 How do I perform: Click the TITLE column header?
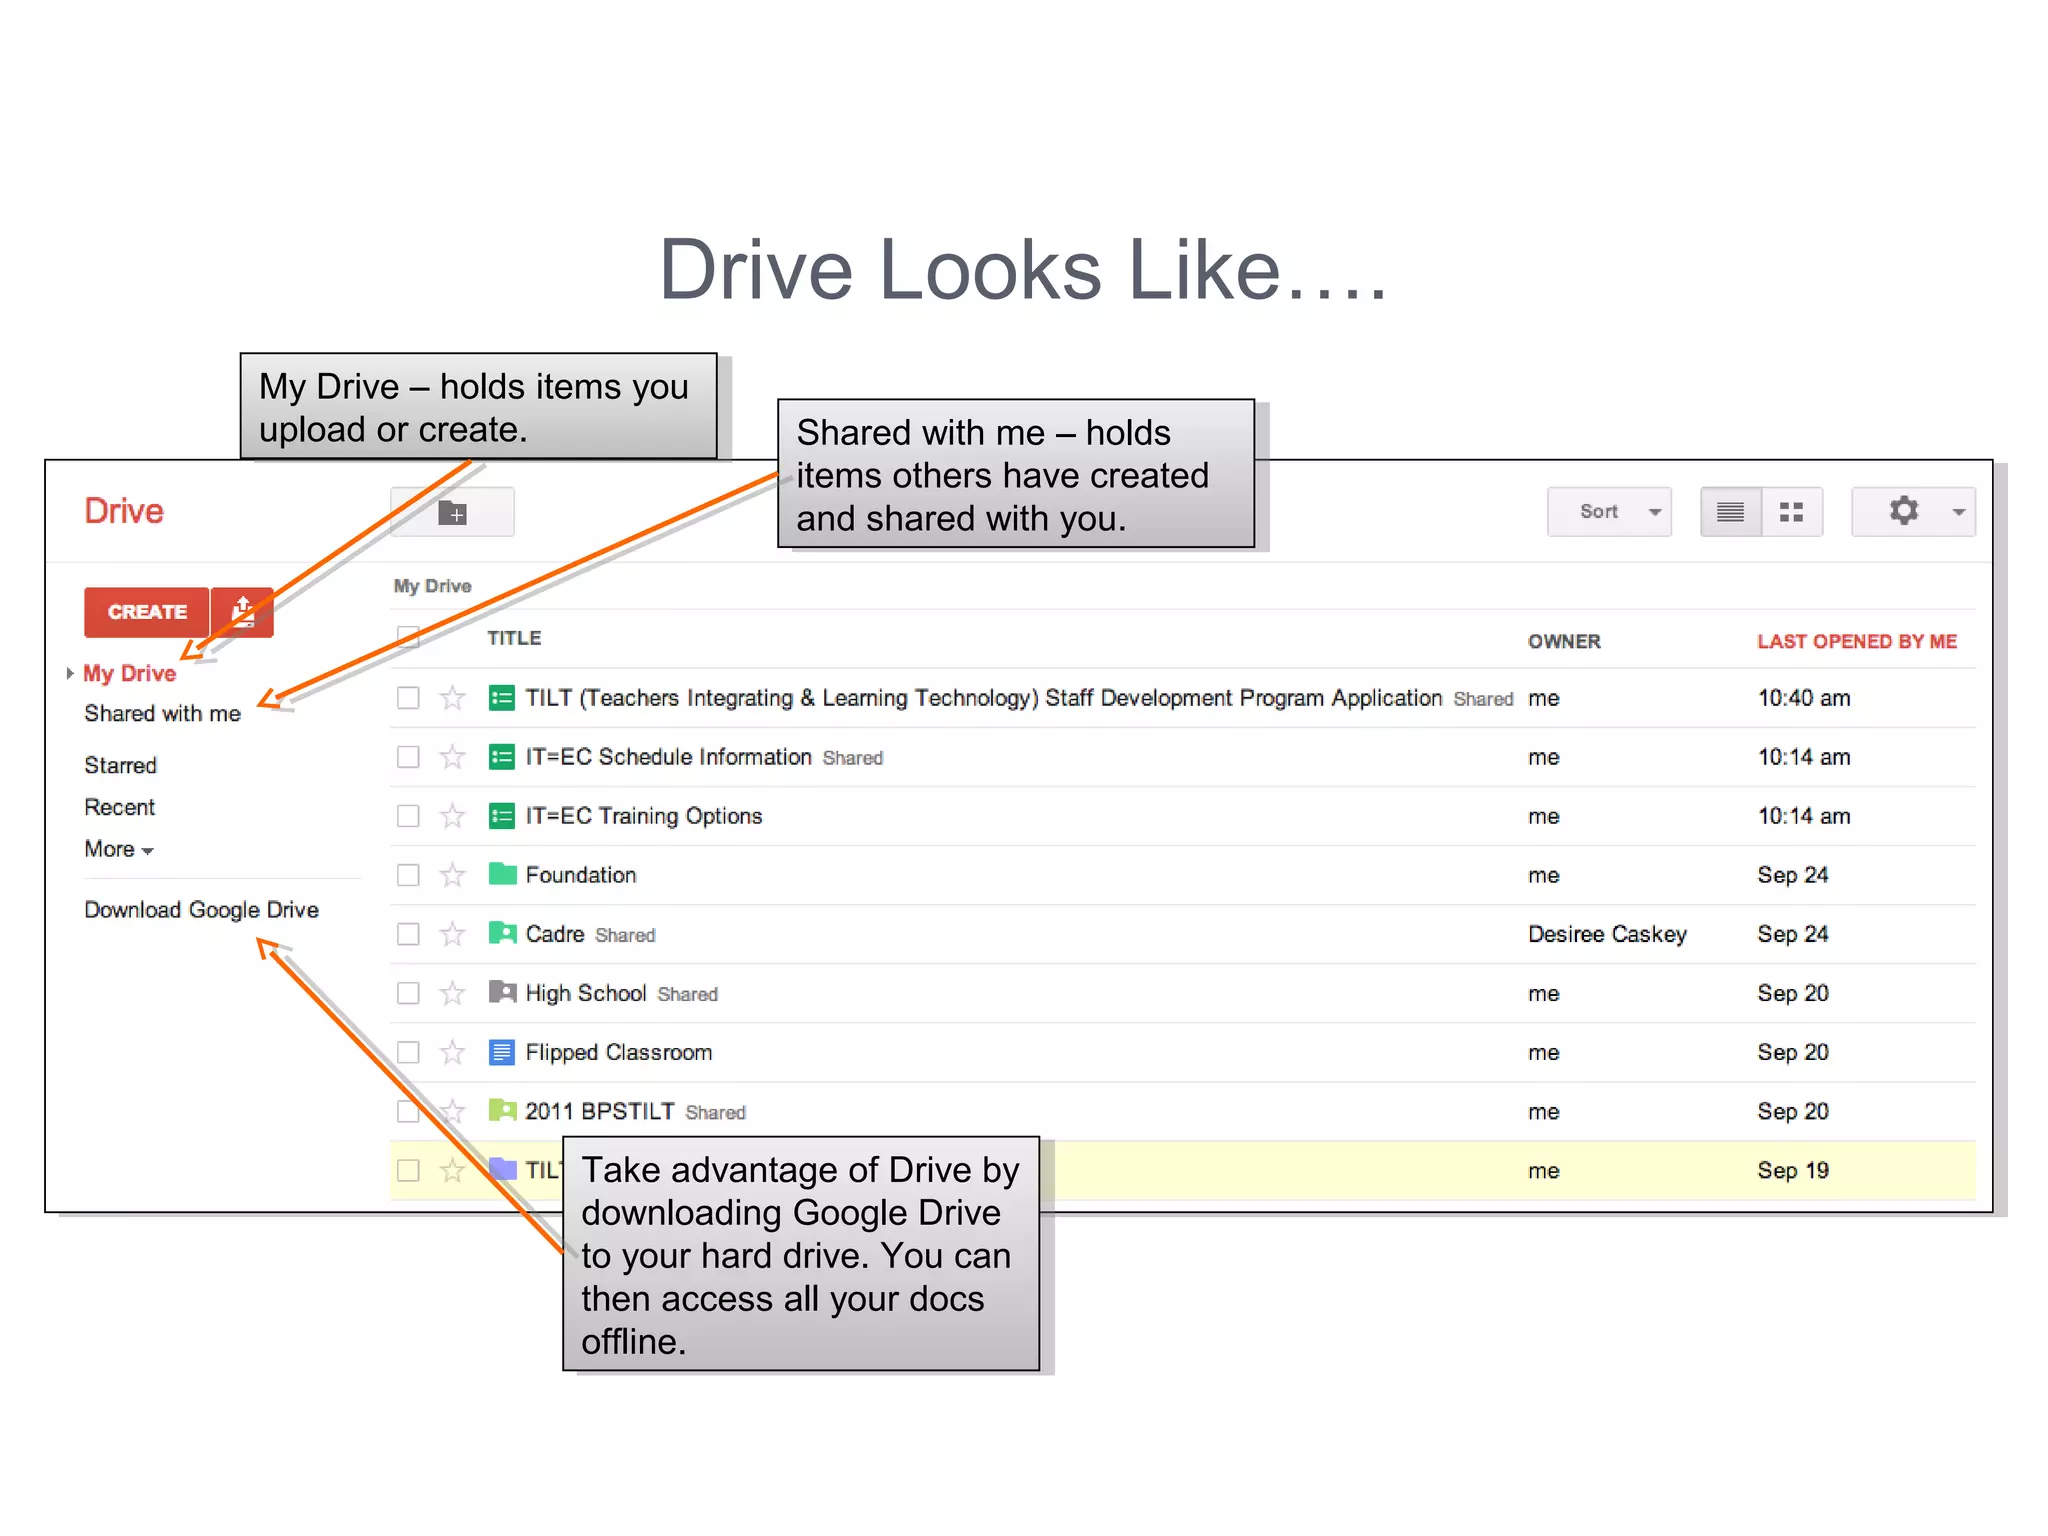click(514, 638)
